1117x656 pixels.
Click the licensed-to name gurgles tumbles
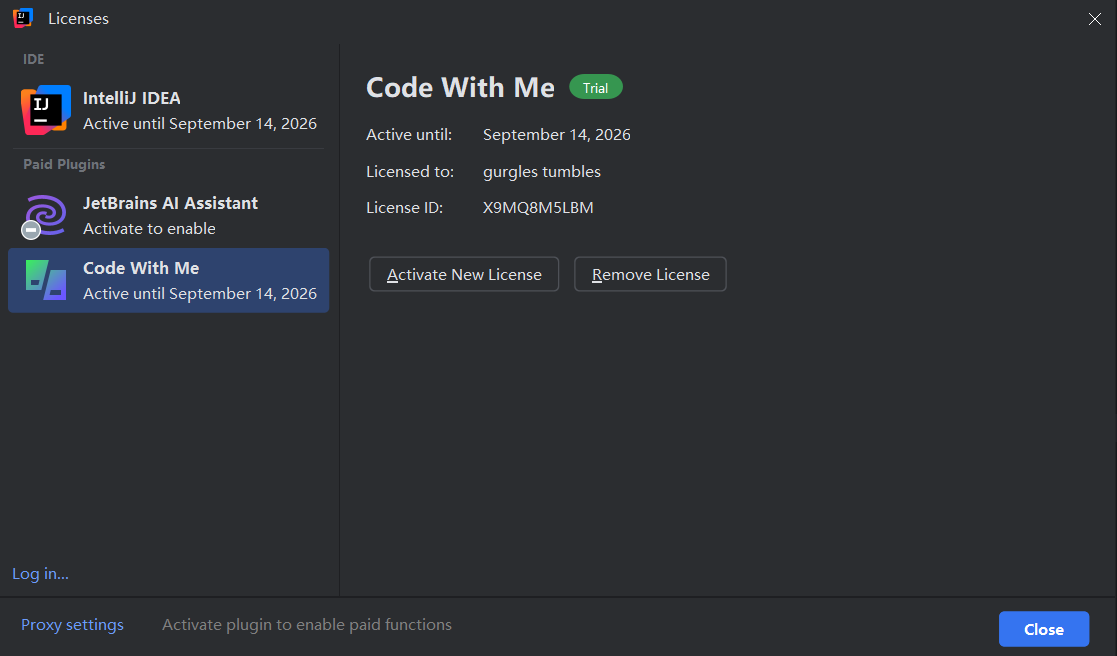(x=541, y=172)
